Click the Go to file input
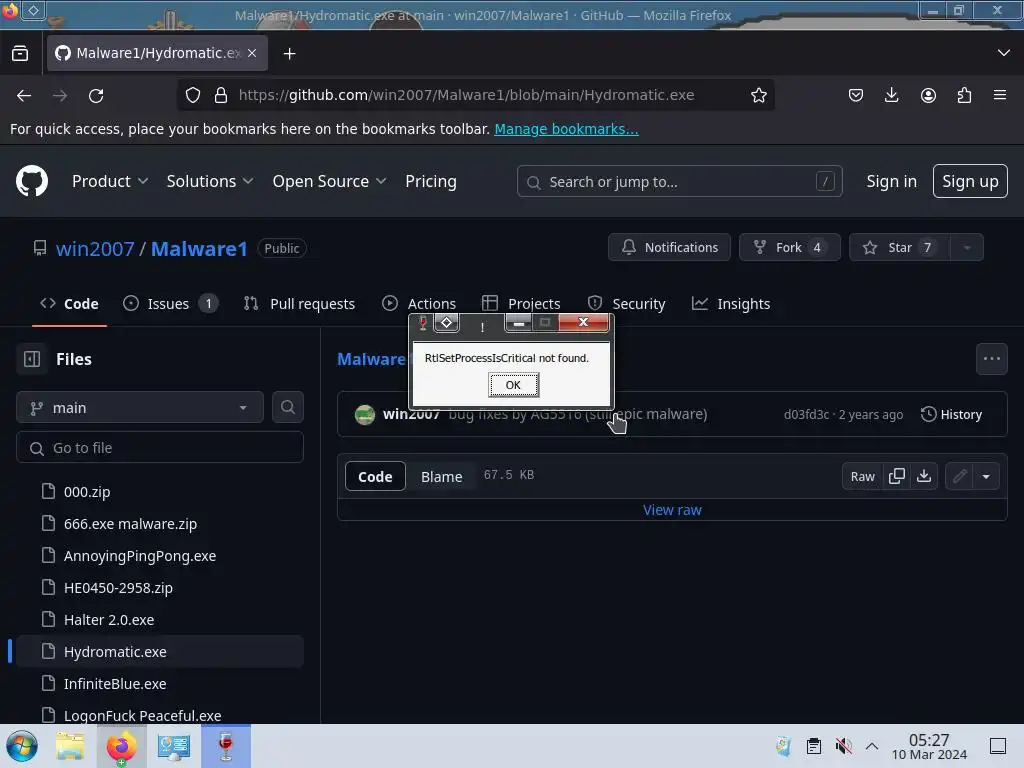The height and width of the screenshot is (768, 1024). click(x=160, y=447)
